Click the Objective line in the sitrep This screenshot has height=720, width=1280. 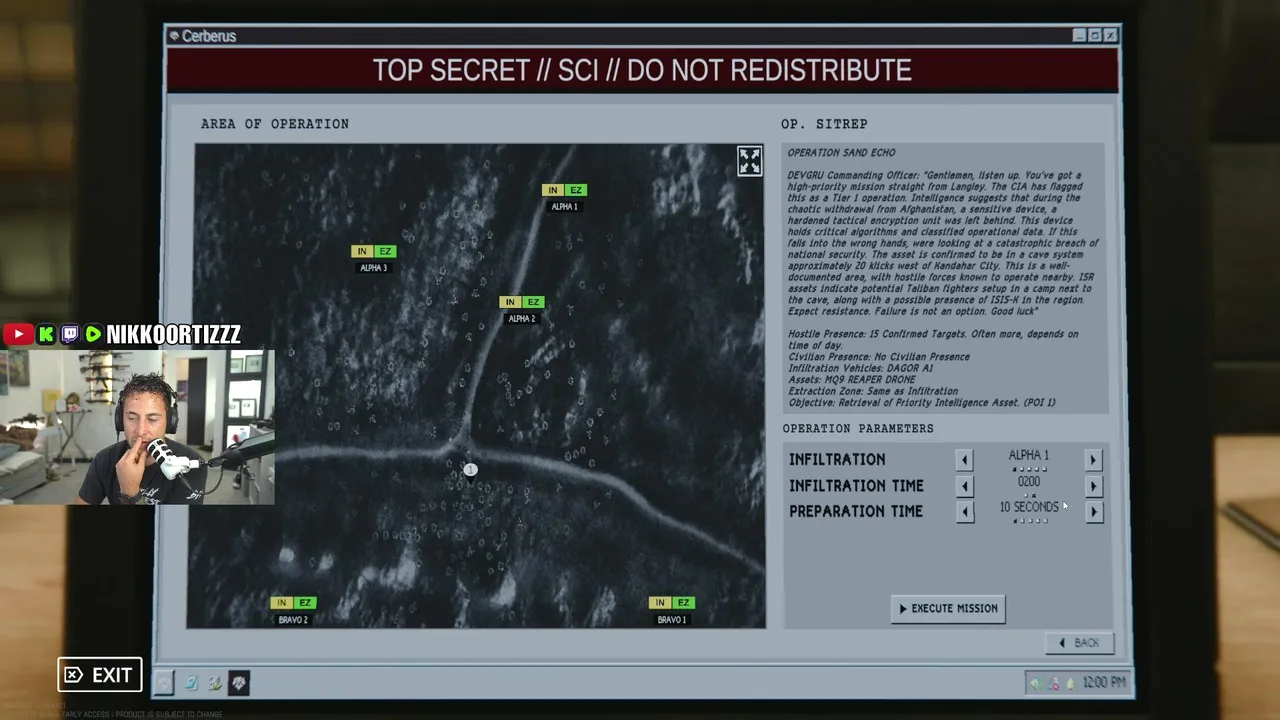click(921, 403)
